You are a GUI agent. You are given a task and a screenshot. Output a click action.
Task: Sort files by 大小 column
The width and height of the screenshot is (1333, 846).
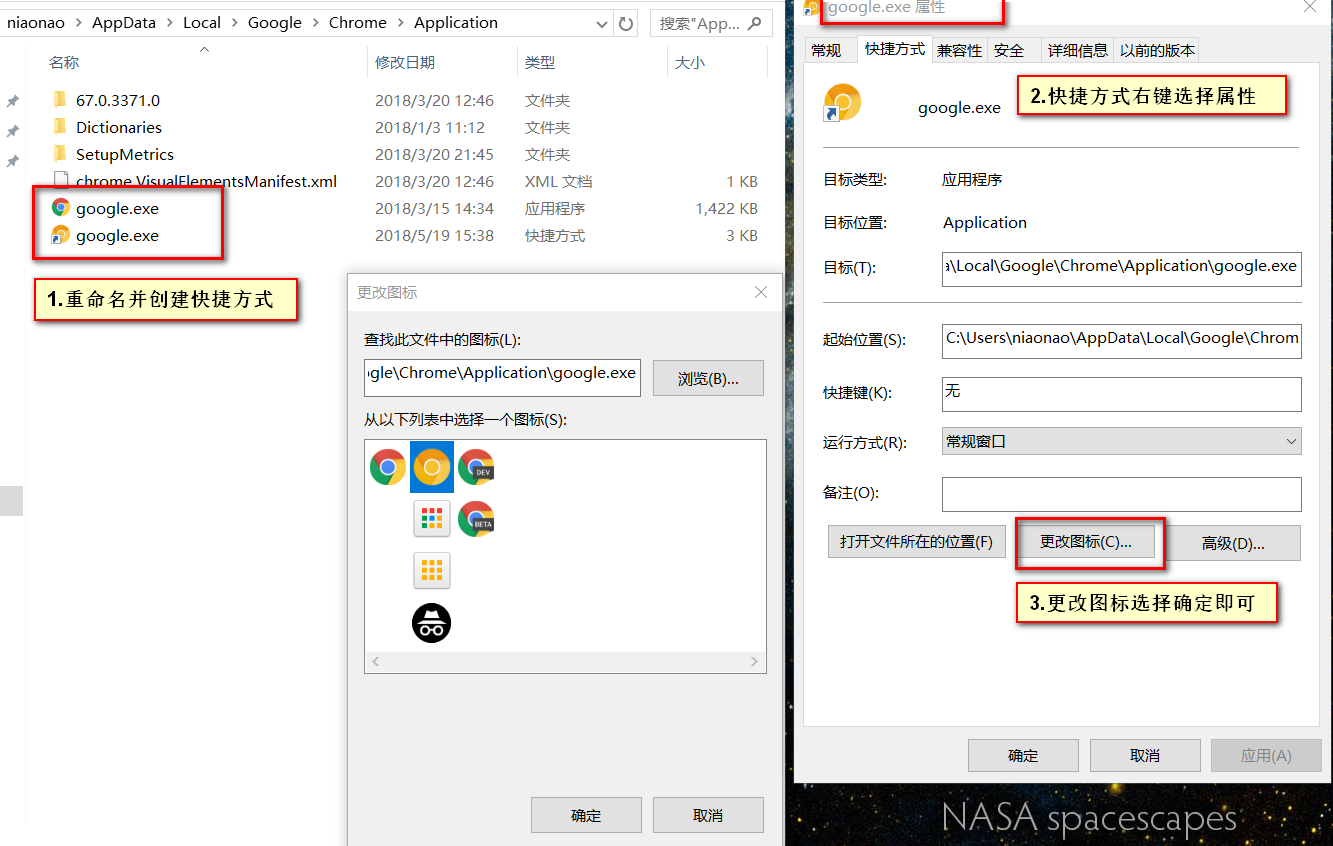click(690, 63)
